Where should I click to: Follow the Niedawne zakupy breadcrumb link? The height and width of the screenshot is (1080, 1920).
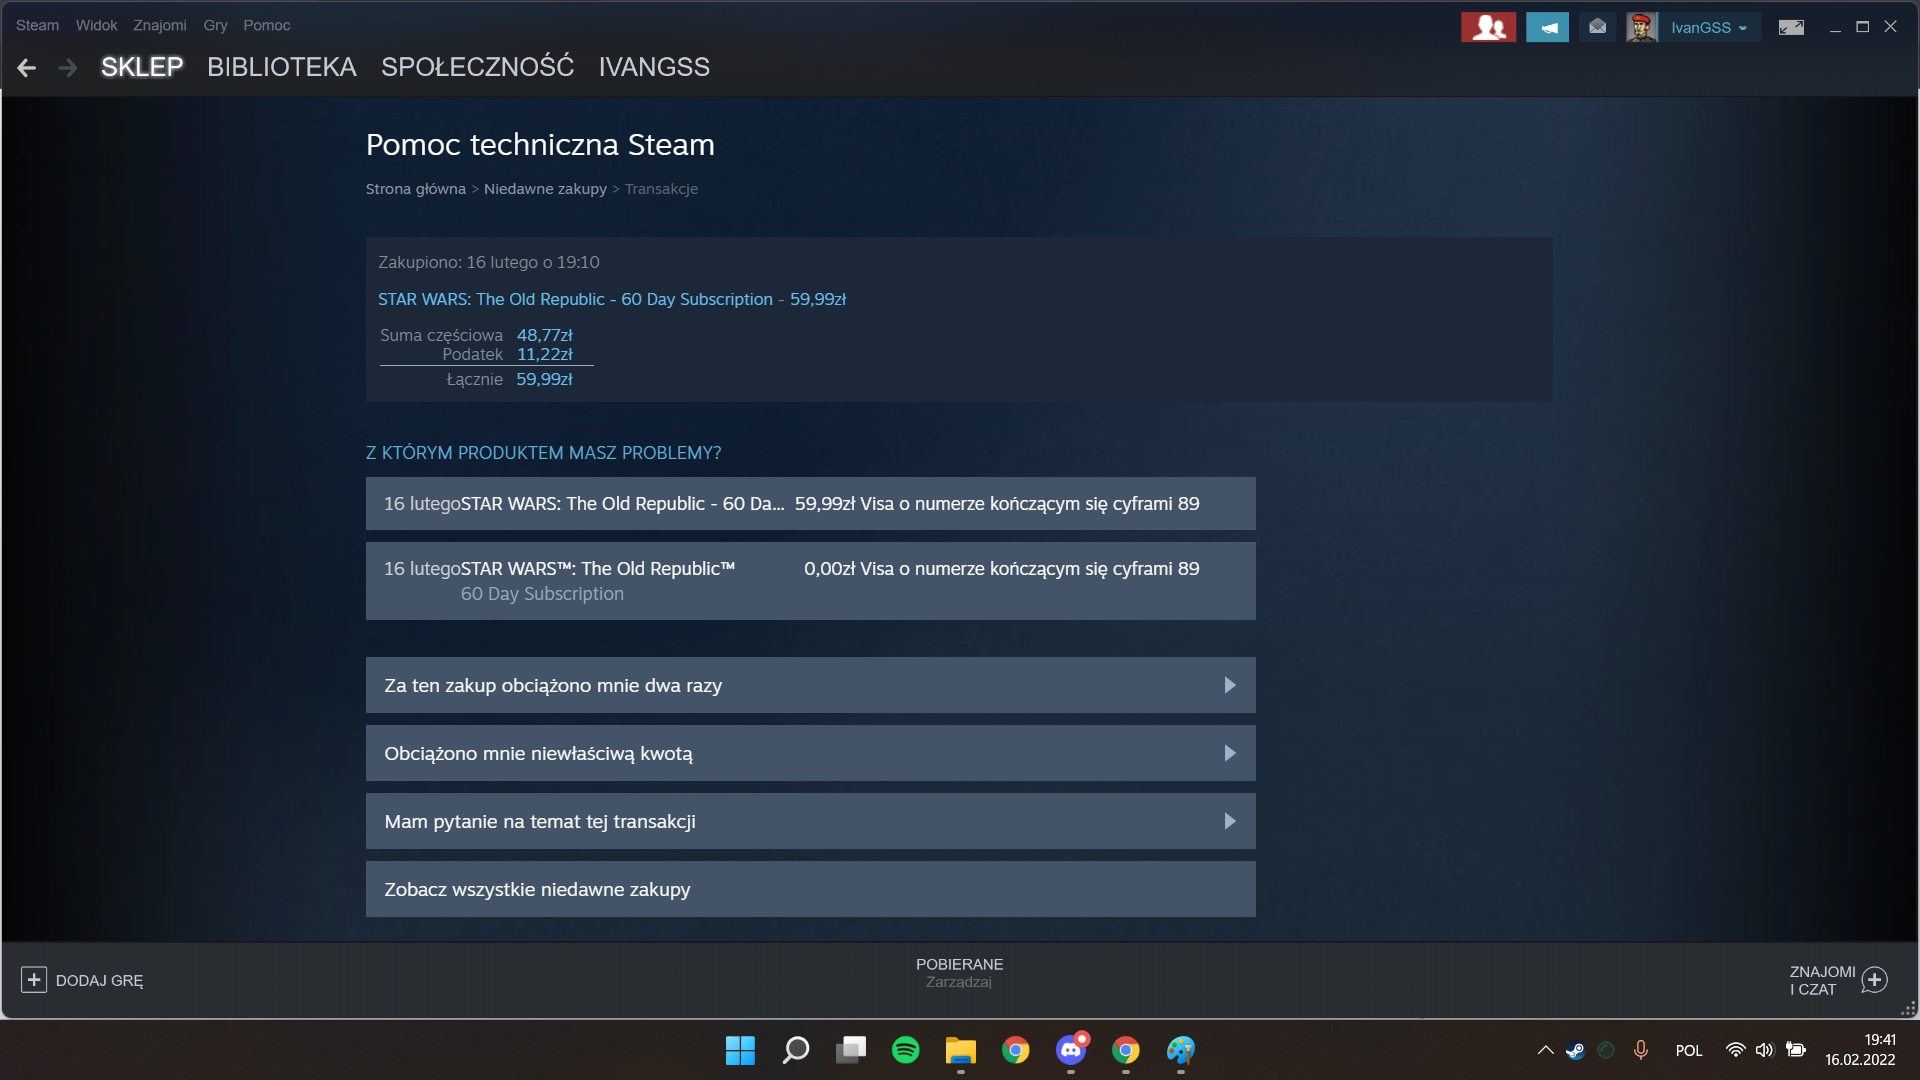point(545,189)
